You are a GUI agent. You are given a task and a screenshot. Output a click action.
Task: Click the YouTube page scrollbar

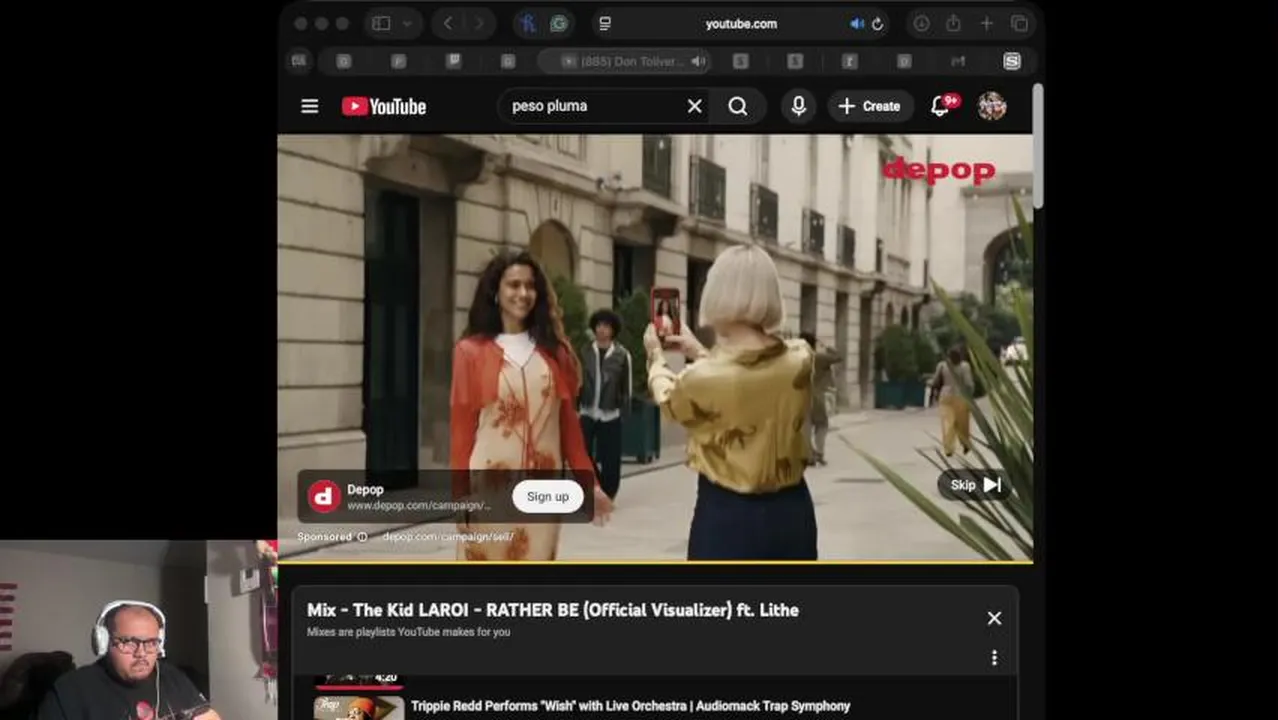(1037, 147)
